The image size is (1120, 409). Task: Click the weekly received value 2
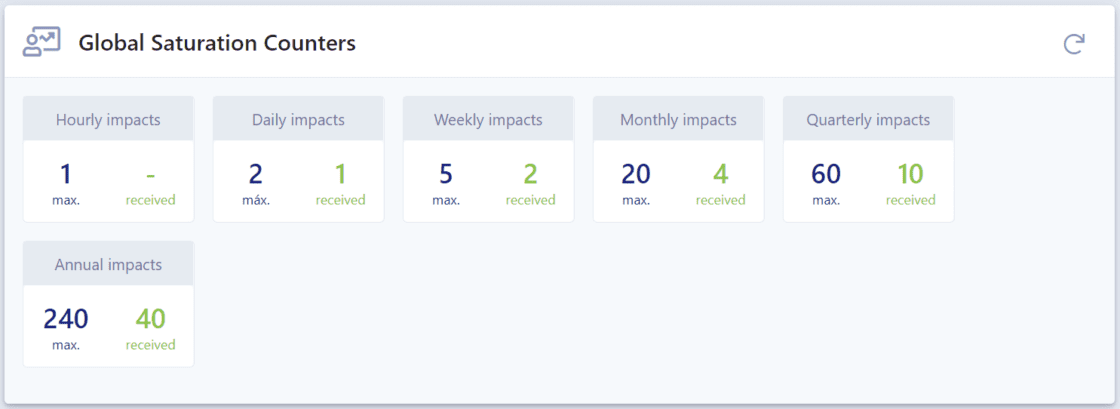(530, 174)
